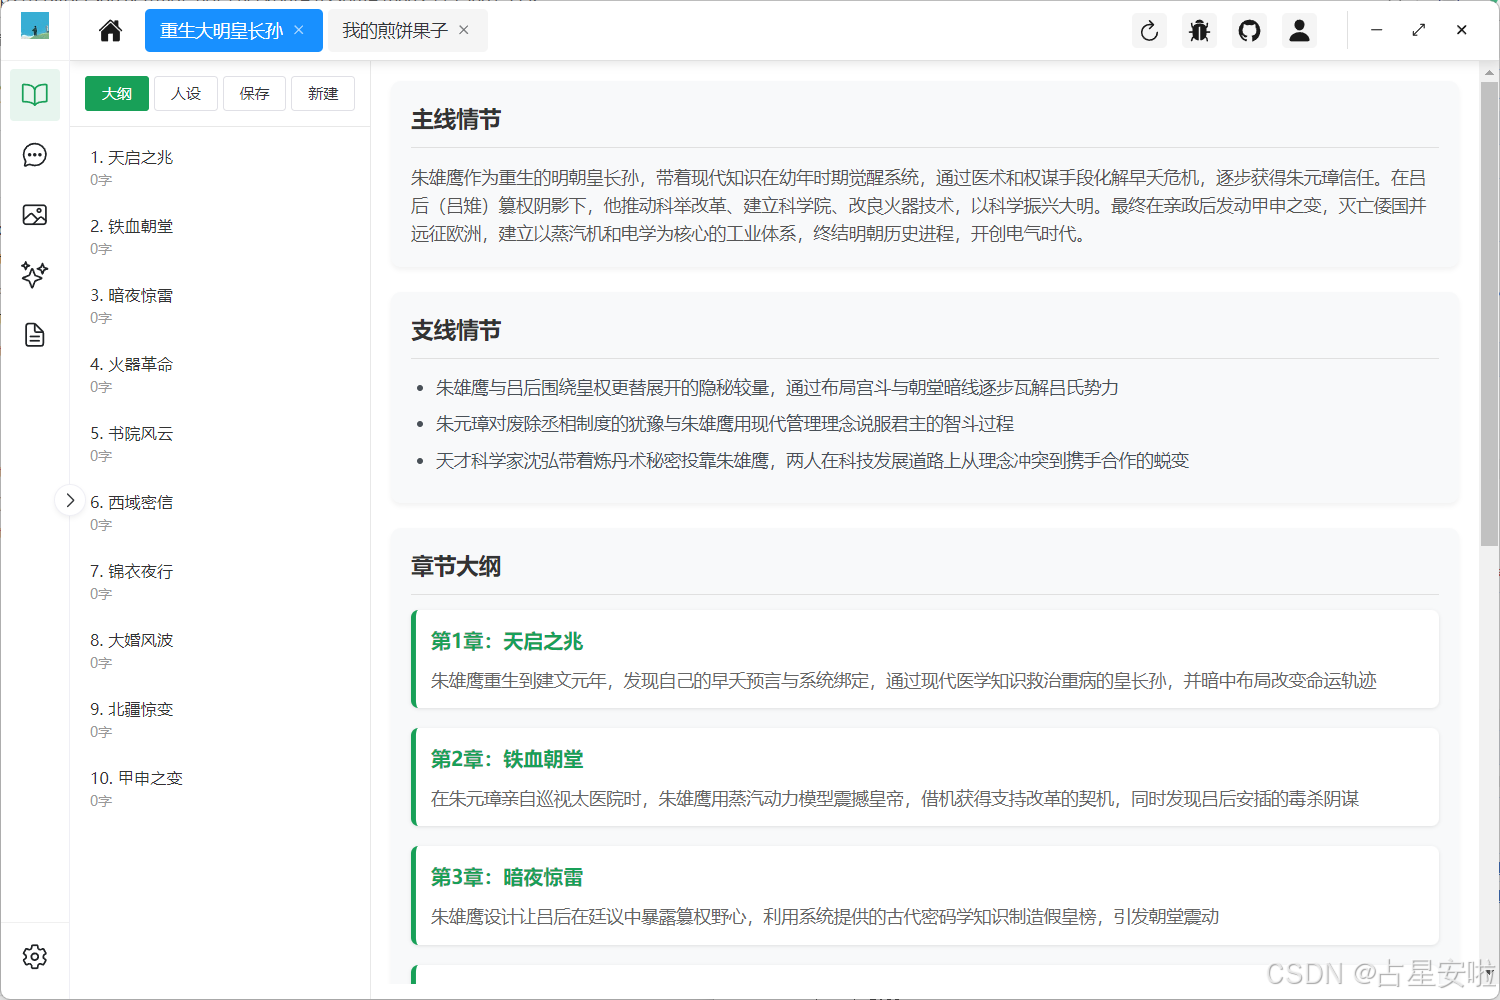
Task: Open the user account icon
Action: [x=1300, y=31]
